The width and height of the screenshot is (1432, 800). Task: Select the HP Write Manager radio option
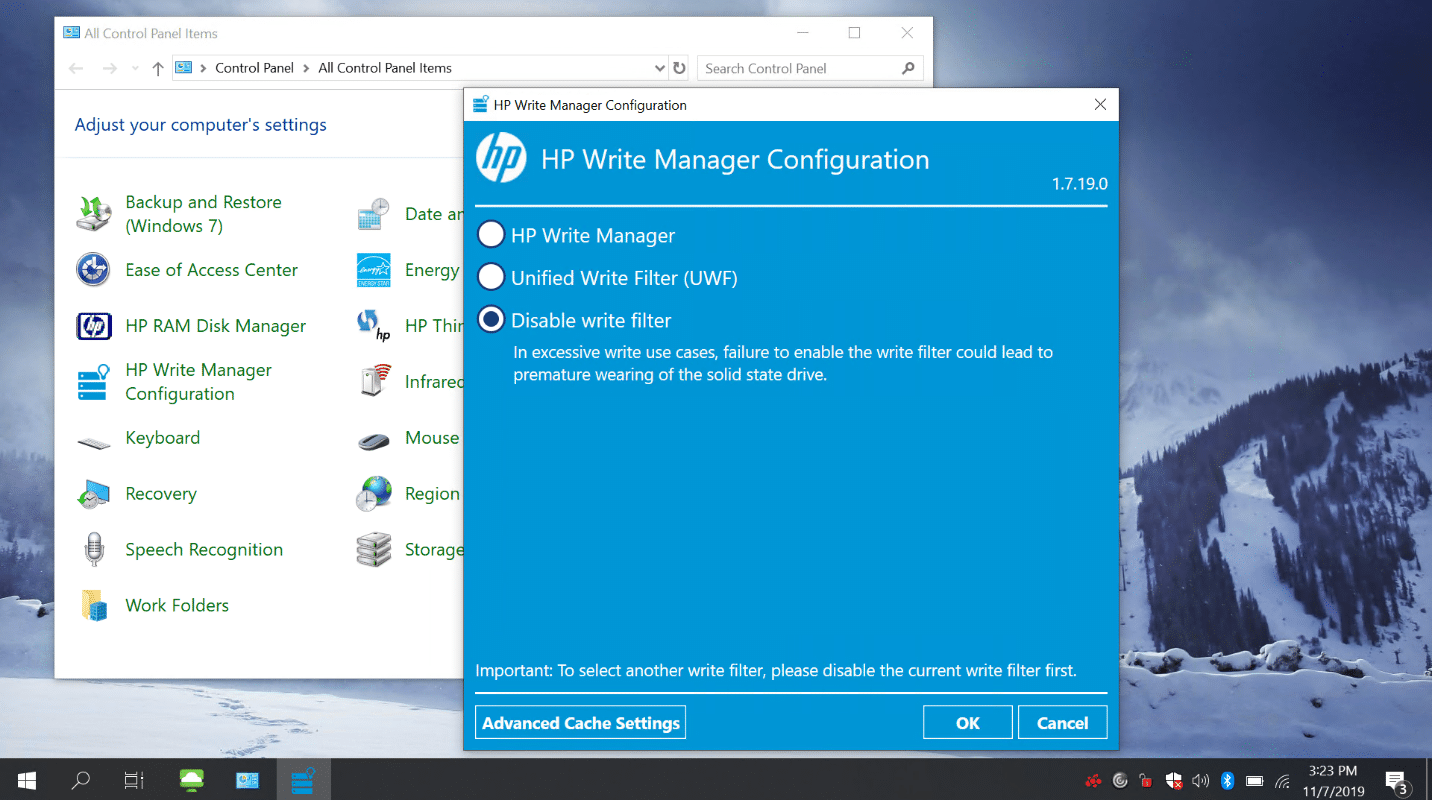(491, 235)
